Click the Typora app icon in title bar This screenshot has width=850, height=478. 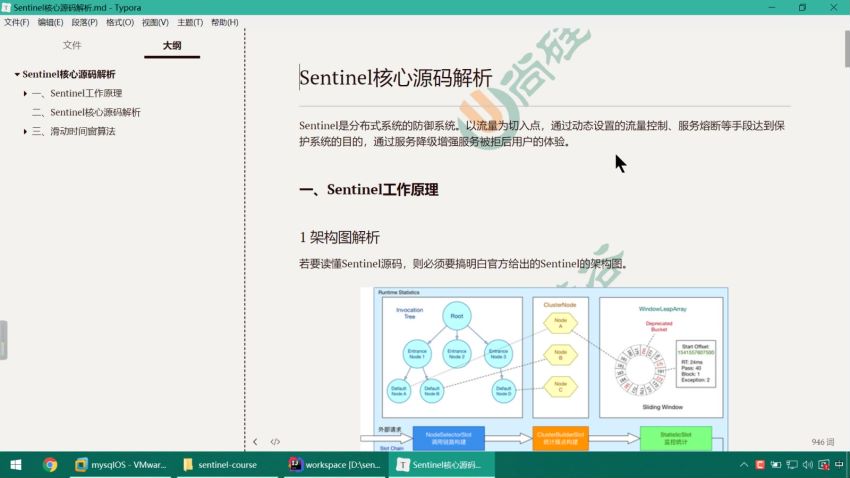tap(6, 8)
